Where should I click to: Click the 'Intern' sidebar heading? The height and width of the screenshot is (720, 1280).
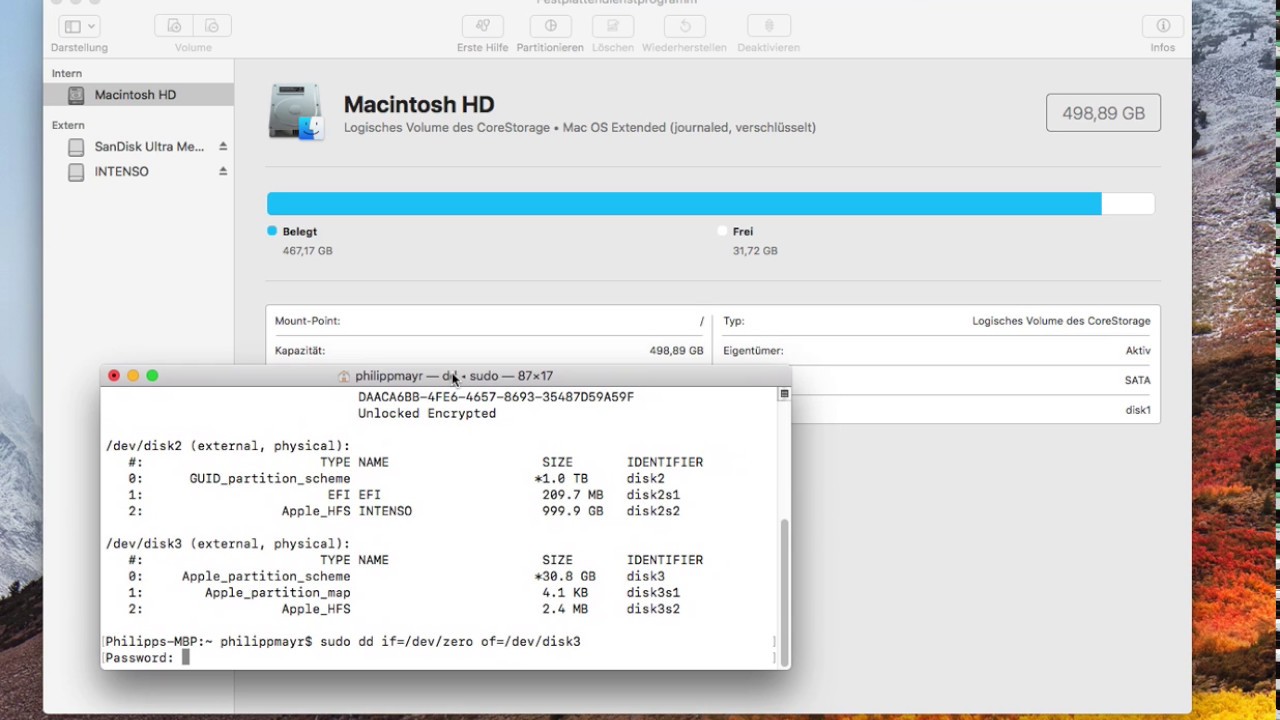click(x=67, y=73)
